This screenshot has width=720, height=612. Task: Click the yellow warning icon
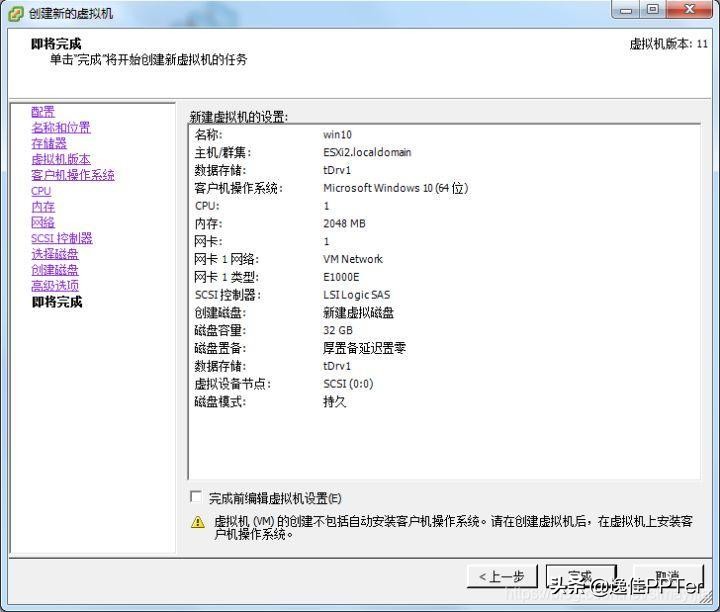pos(197,522)
